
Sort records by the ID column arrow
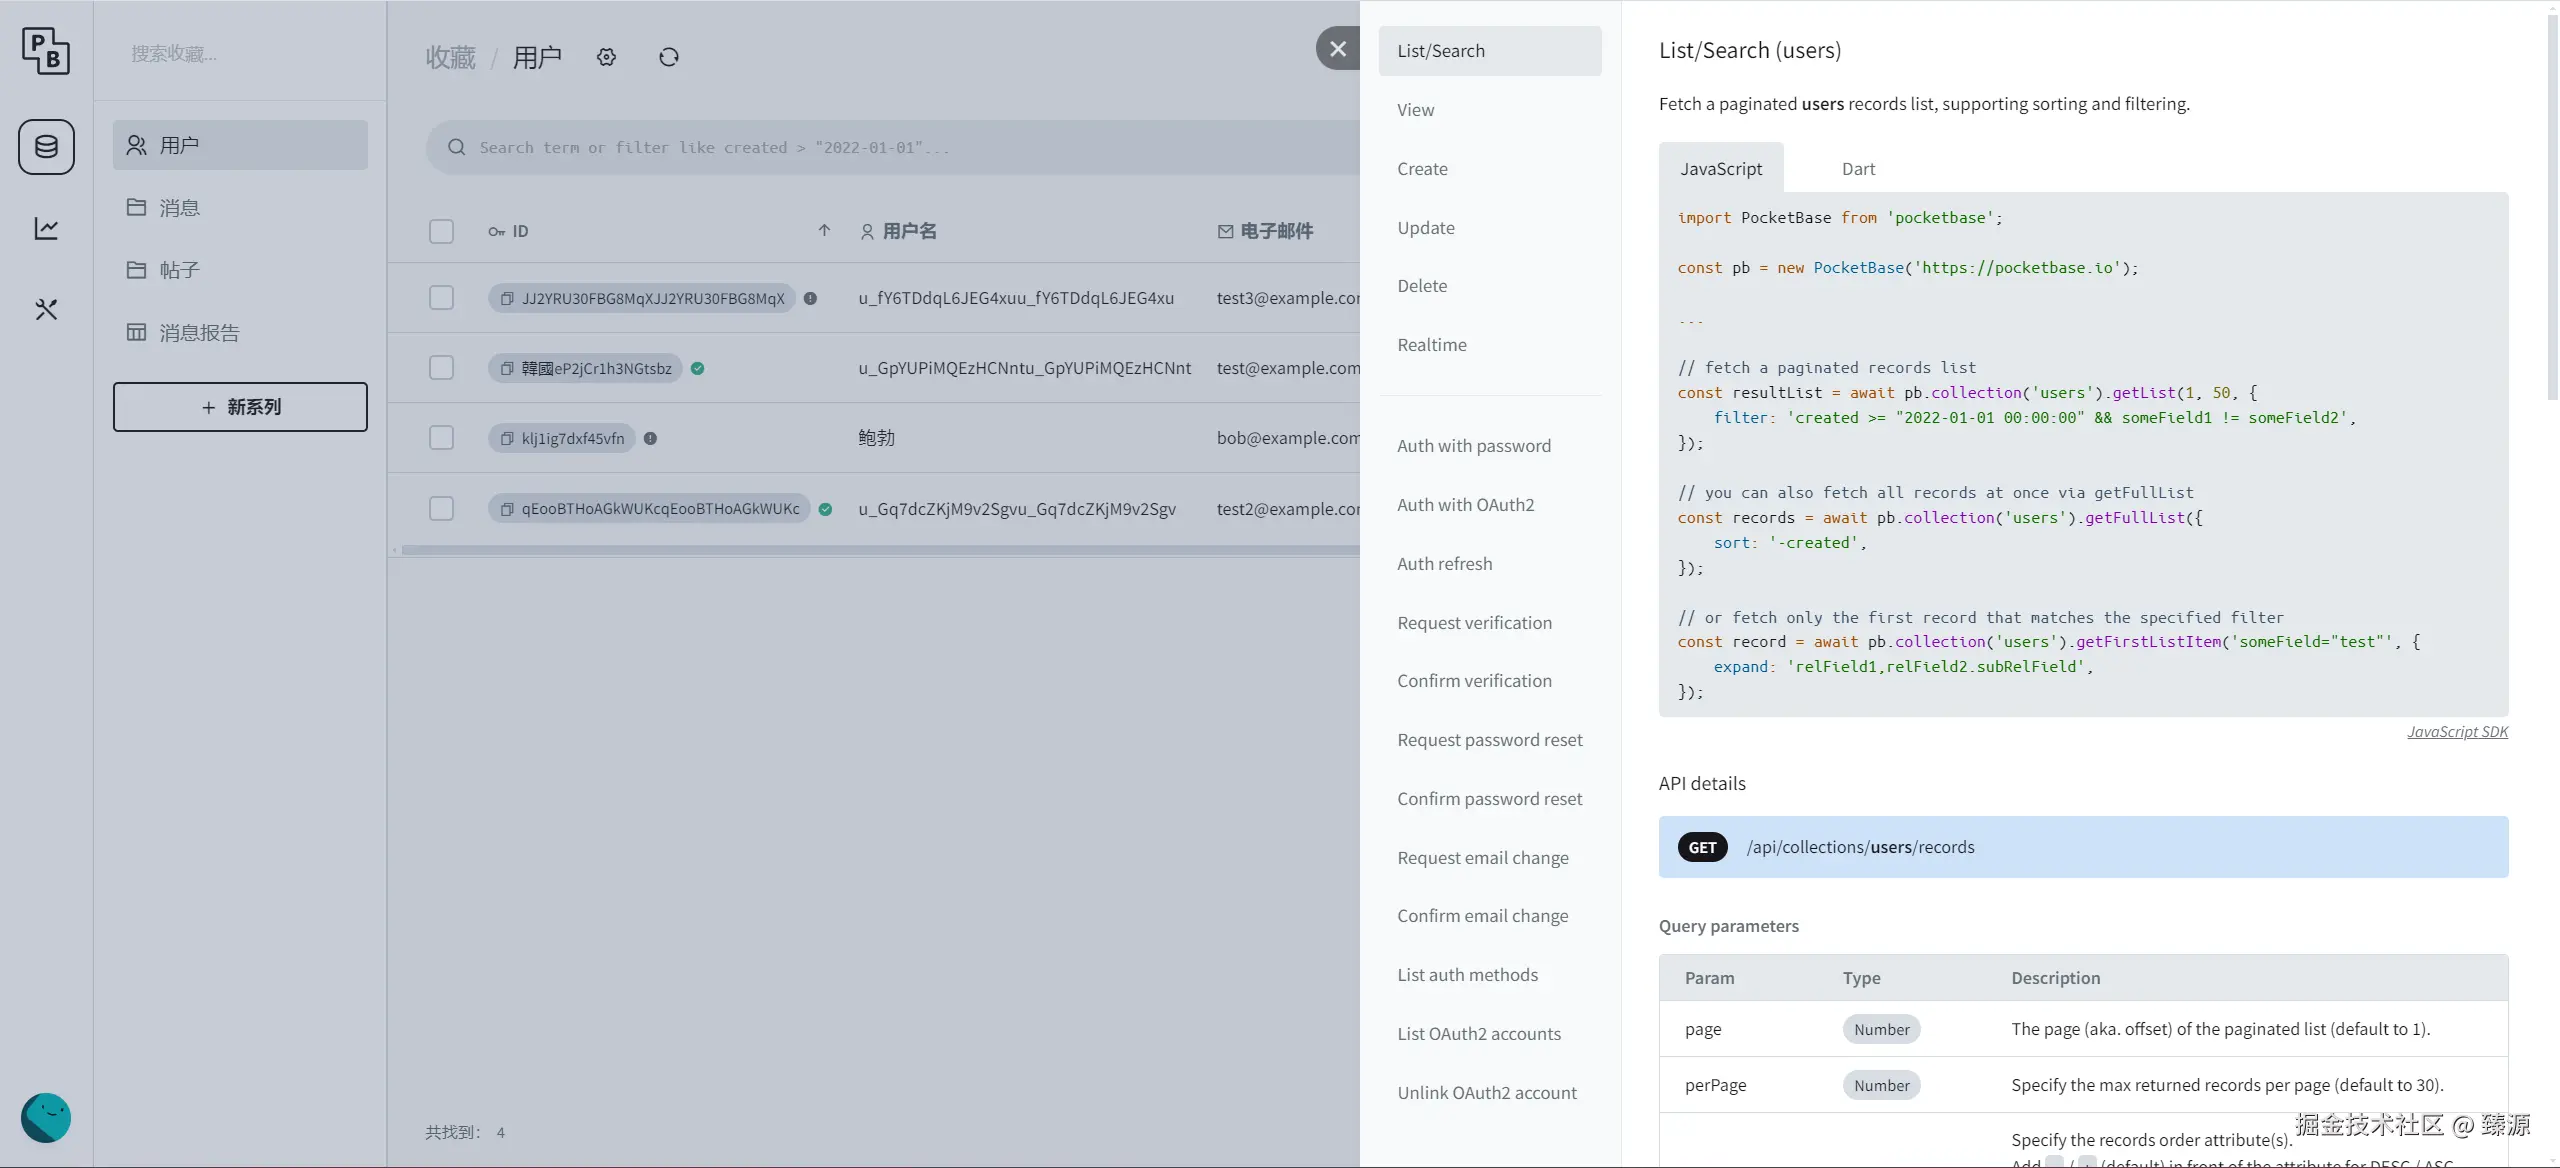[824, 231]
